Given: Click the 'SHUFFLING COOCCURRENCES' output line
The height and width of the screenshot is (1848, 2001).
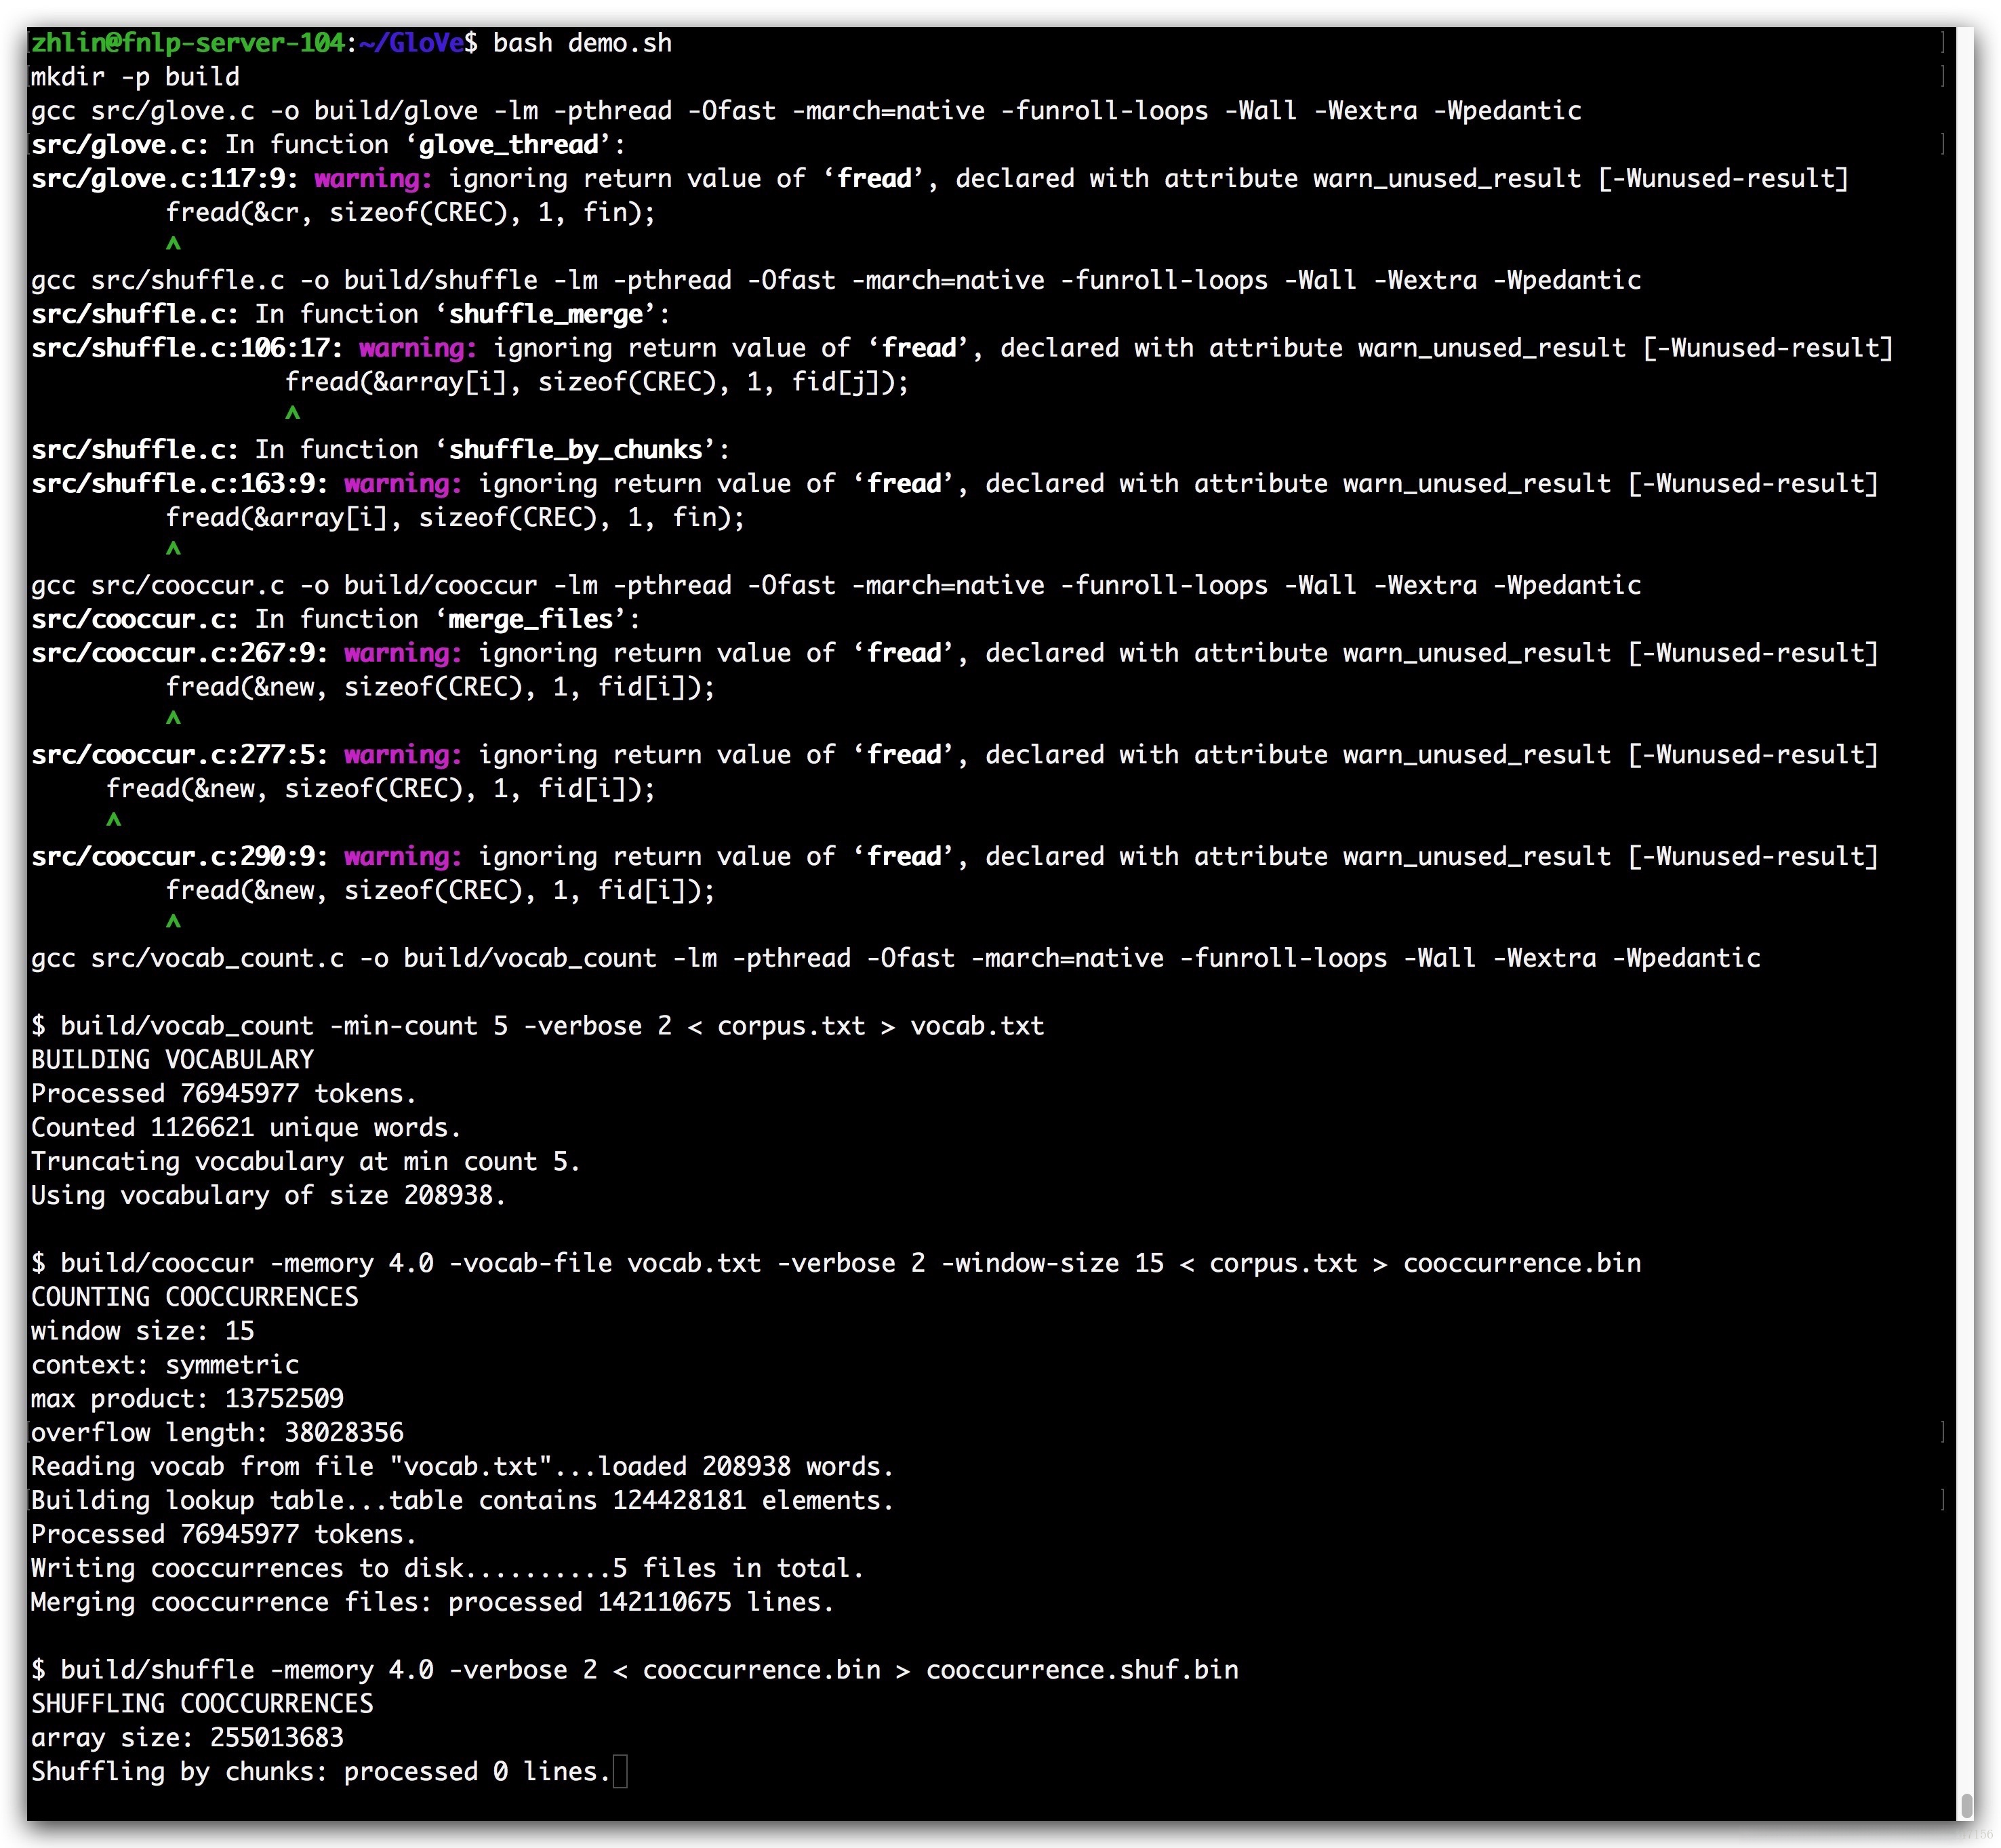Looking at the screenshot, I should [202, 1704].
